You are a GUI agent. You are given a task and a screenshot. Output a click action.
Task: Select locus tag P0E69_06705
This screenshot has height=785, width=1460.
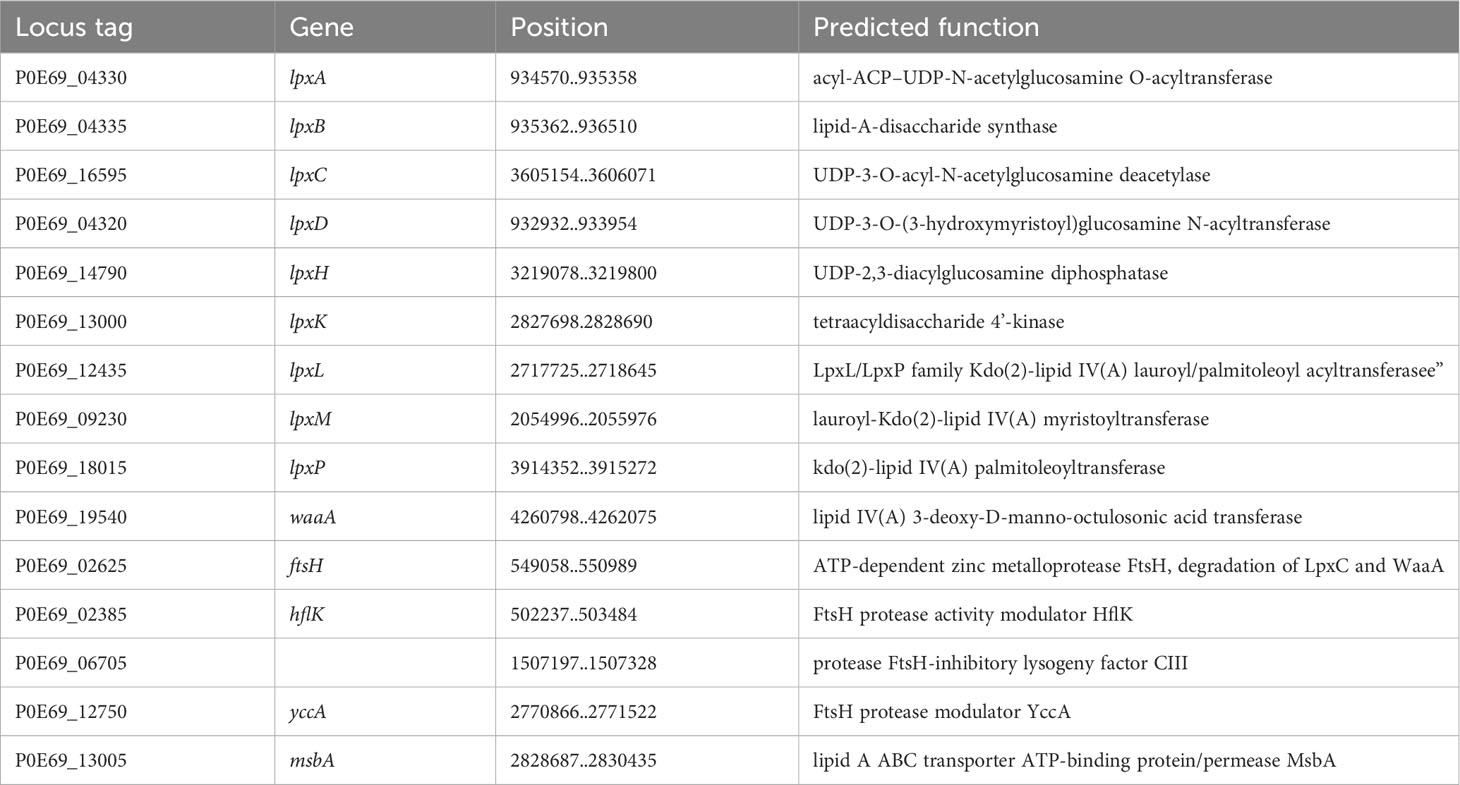[72, 663]
